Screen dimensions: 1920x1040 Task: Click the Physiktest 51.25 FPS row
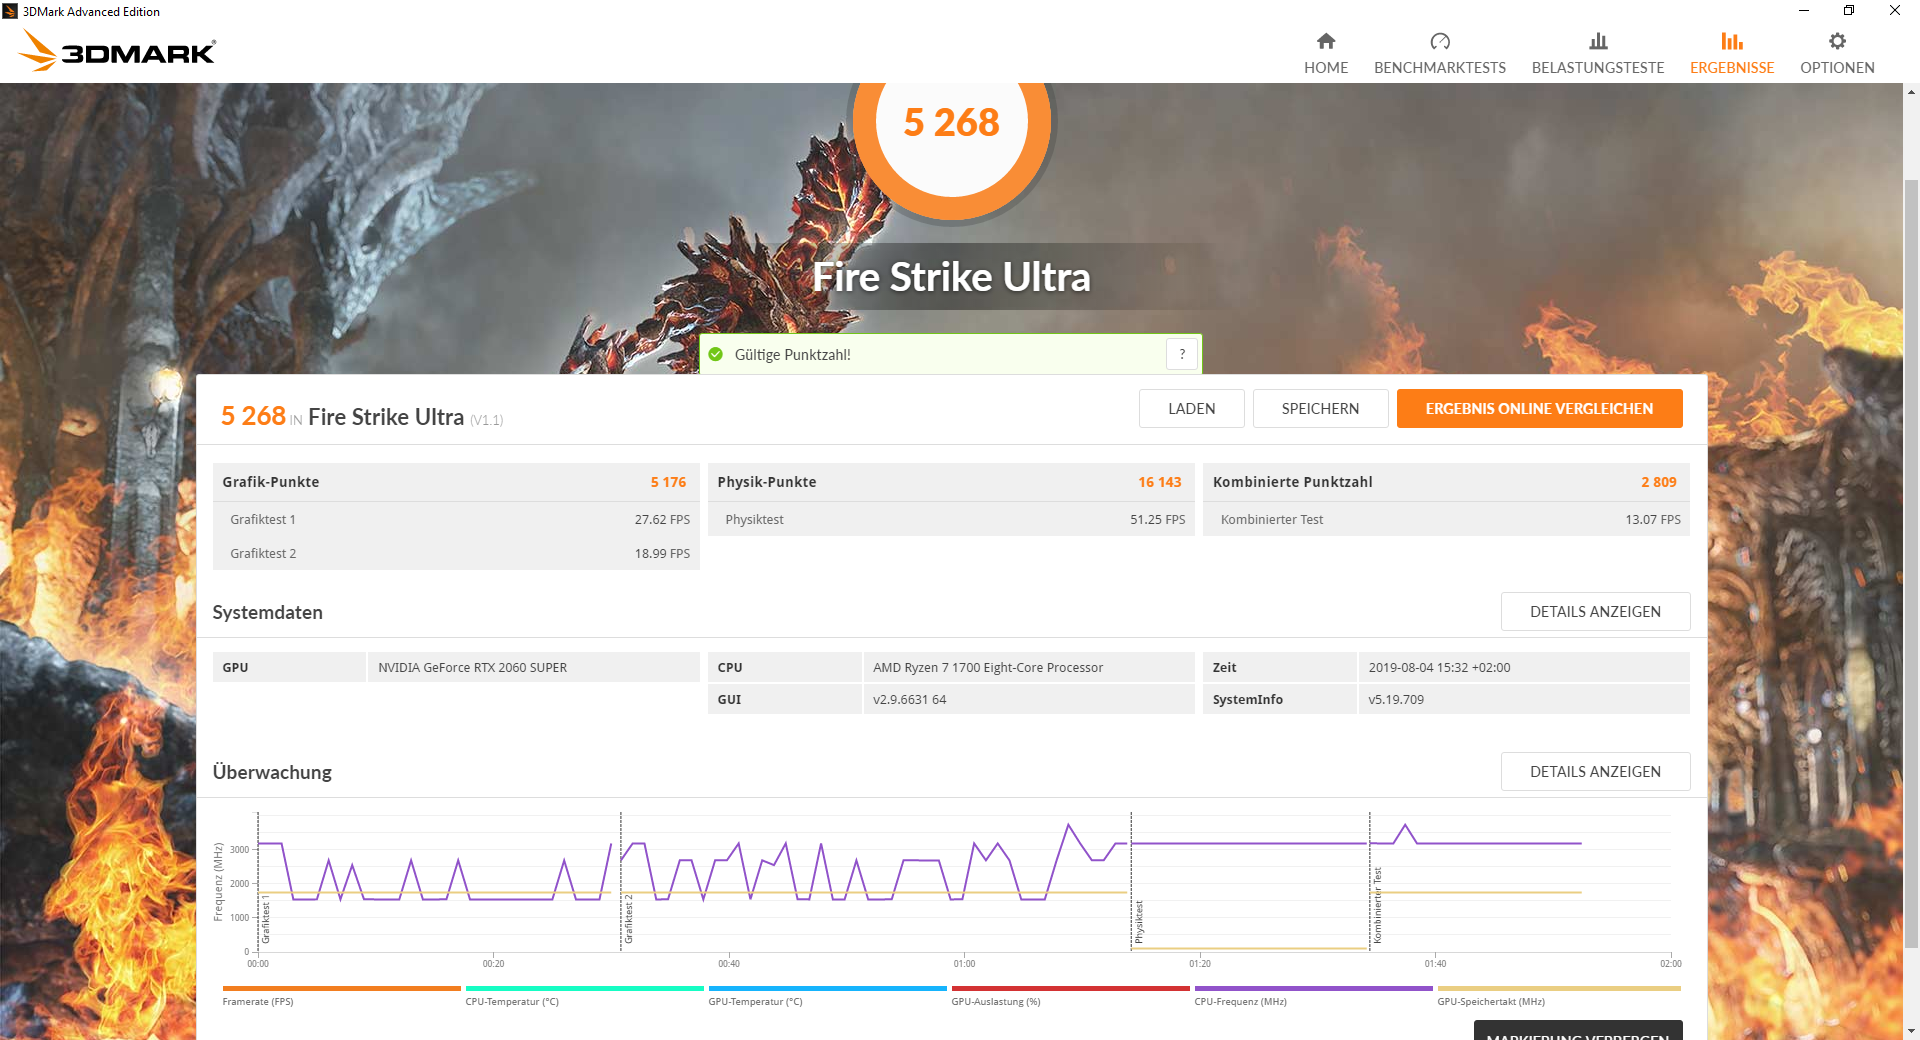(951, 519)
